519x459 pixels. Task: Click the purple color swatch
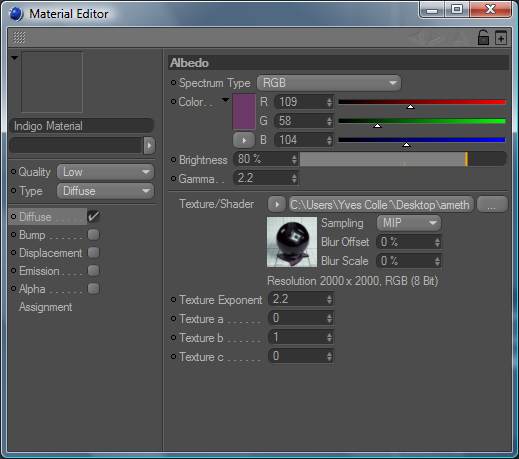(x=244, y=112)
